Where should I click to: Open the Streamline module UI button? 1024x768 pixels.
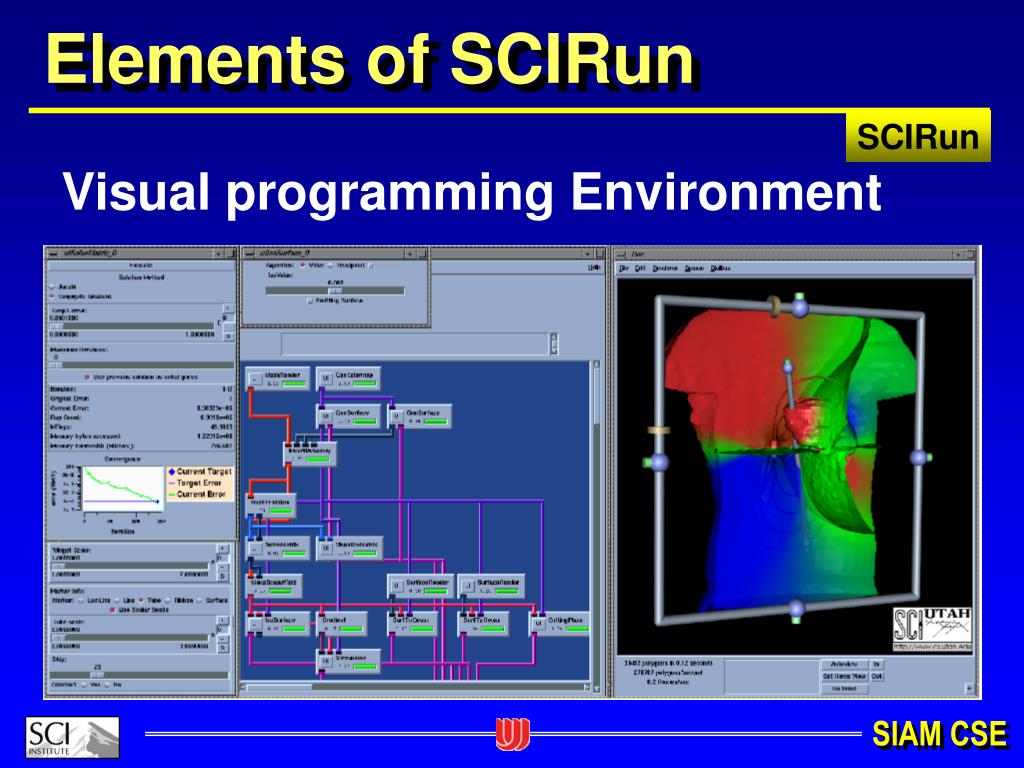326,662
